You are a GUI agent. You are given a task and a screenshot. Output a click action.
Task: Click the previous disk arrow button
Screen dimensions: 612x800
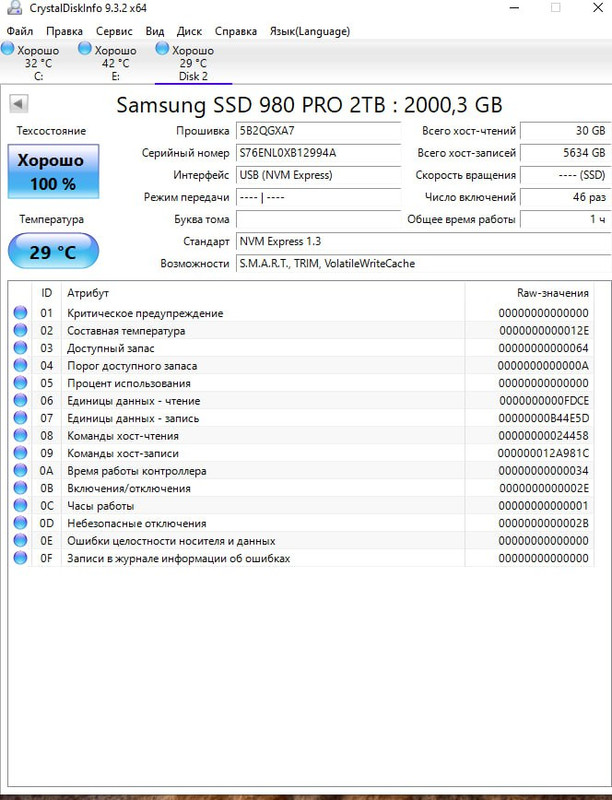pos(18,104)
